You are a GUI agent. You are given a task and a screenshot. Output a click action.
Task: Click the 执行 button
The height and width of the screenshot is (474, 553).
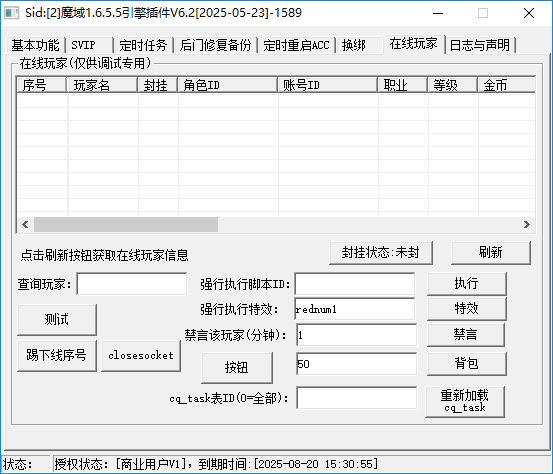click(467, 284)
